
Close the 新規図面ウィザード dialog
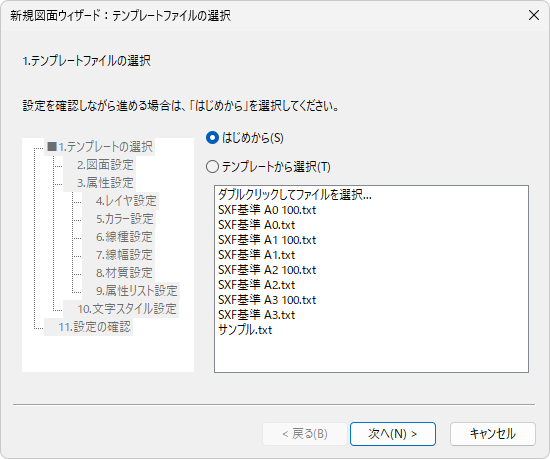tap(534, 15)
